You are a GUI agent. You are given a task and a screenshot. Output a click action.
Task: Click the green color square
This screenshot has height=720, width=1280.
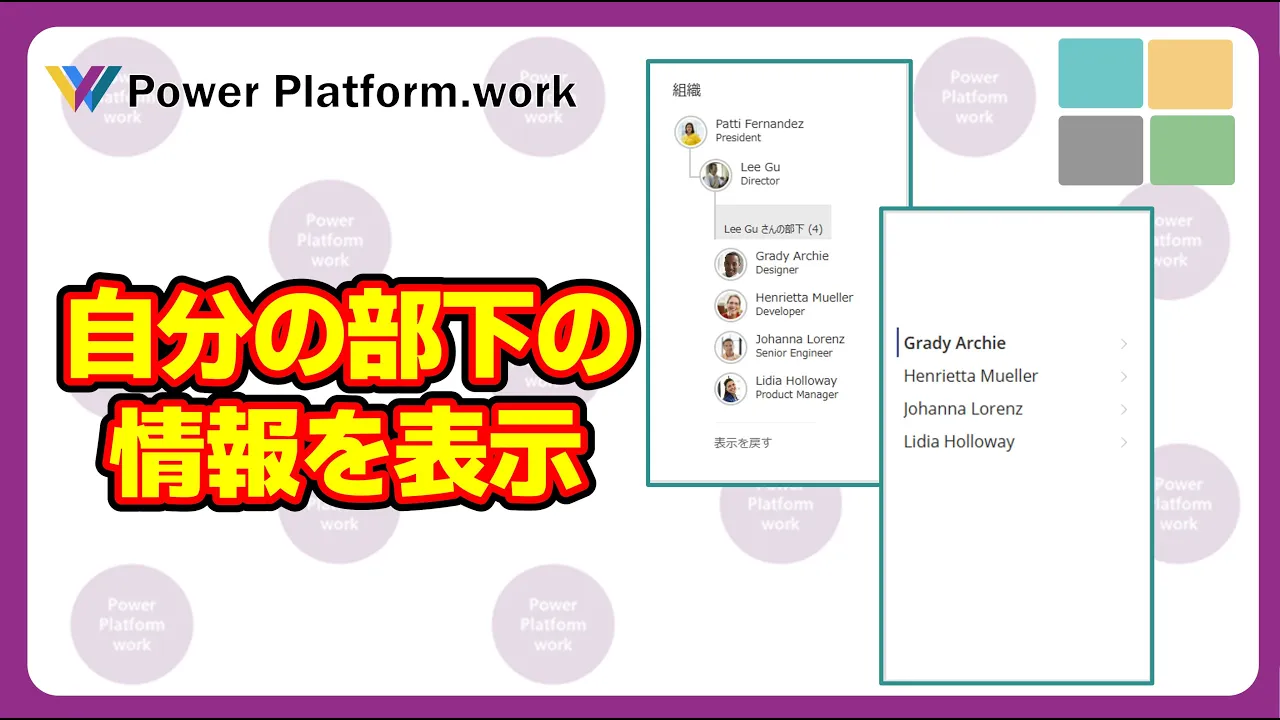[x=1192, y=150]
